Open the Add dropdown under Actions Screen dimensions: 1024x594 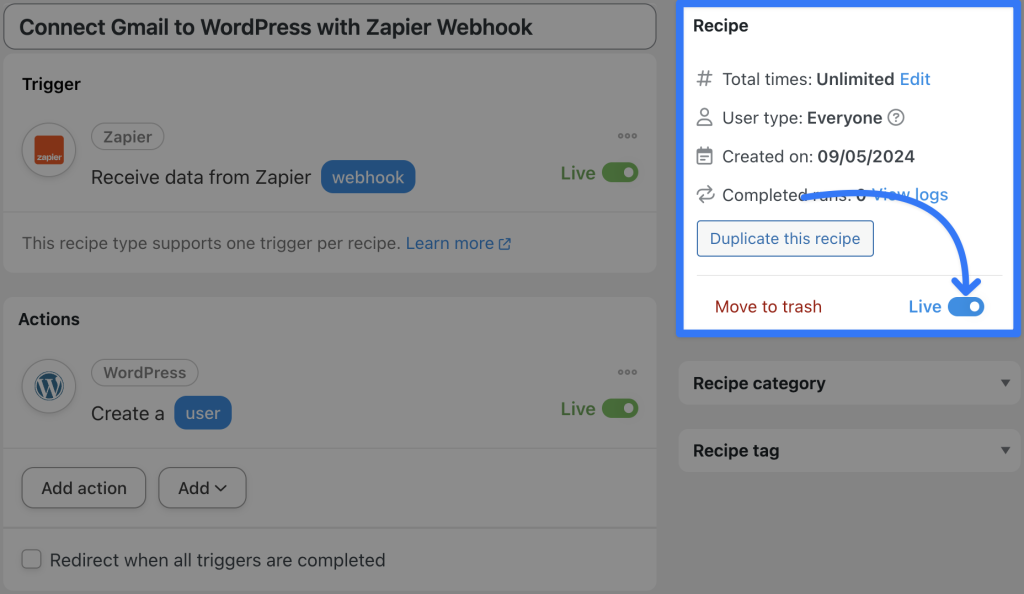click(x=202, y=488)
